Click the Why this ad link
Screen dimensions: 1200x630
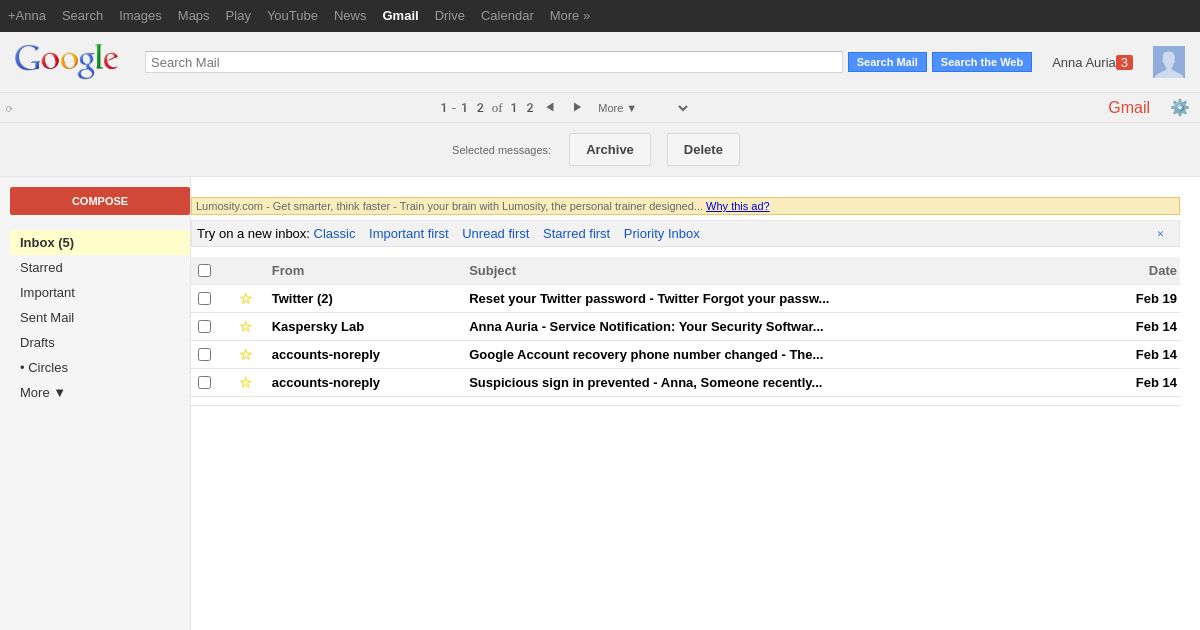click(x=737, y=206)
